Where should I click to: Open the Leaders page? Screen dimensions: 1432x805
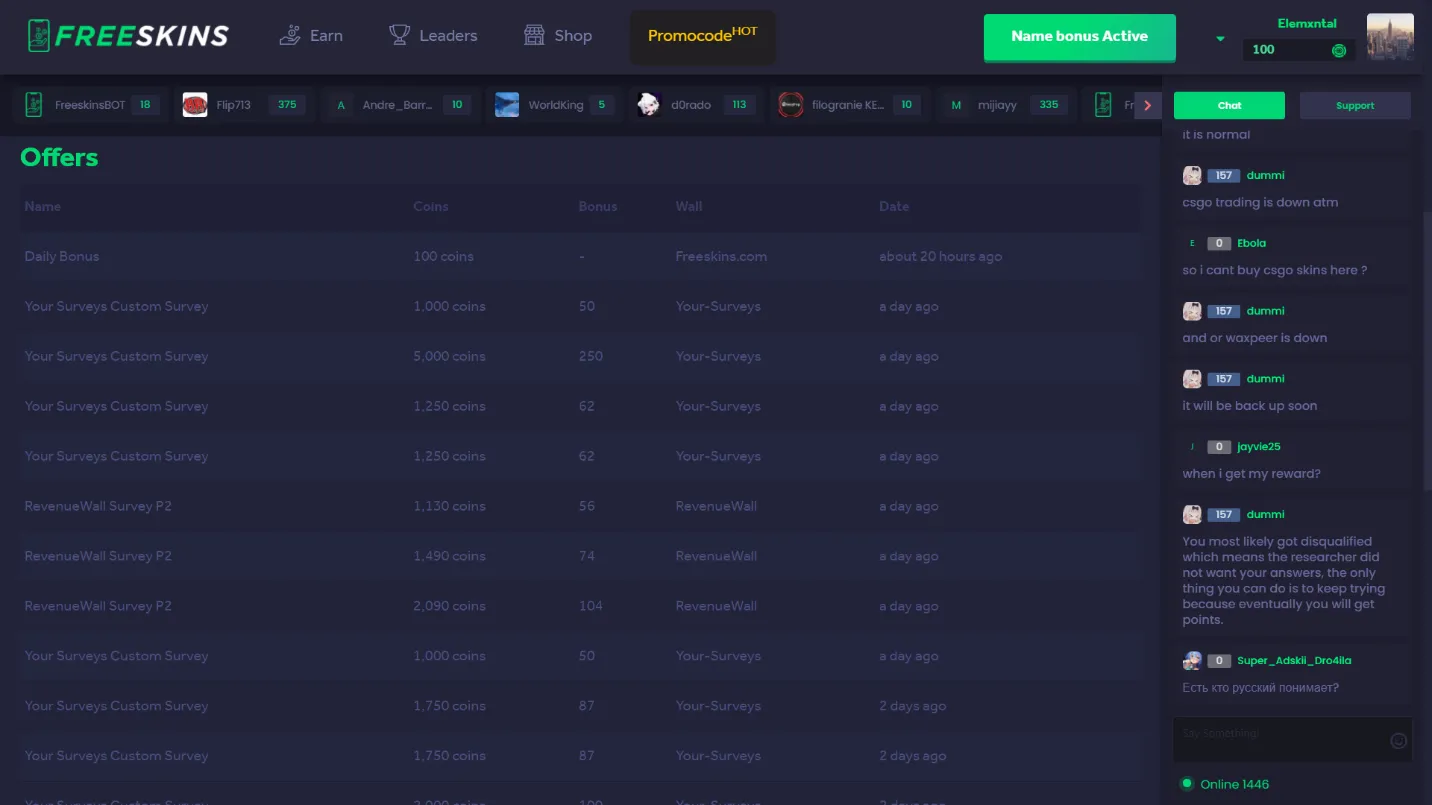(433, 36)
